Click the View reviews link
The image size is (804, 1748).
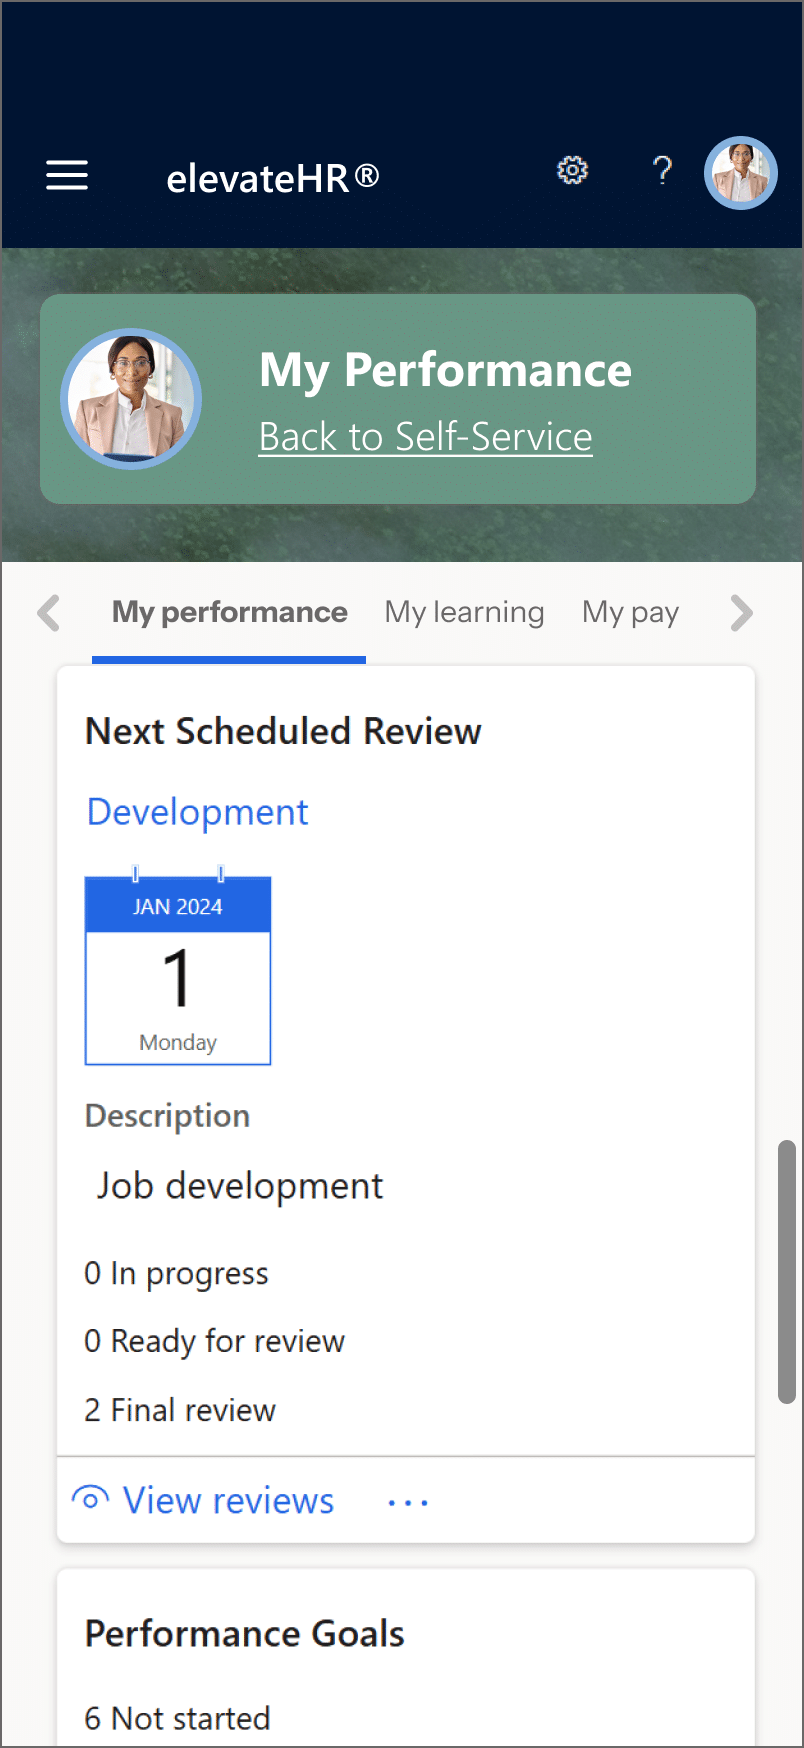pyautogui.click(x=228, y=1501)
